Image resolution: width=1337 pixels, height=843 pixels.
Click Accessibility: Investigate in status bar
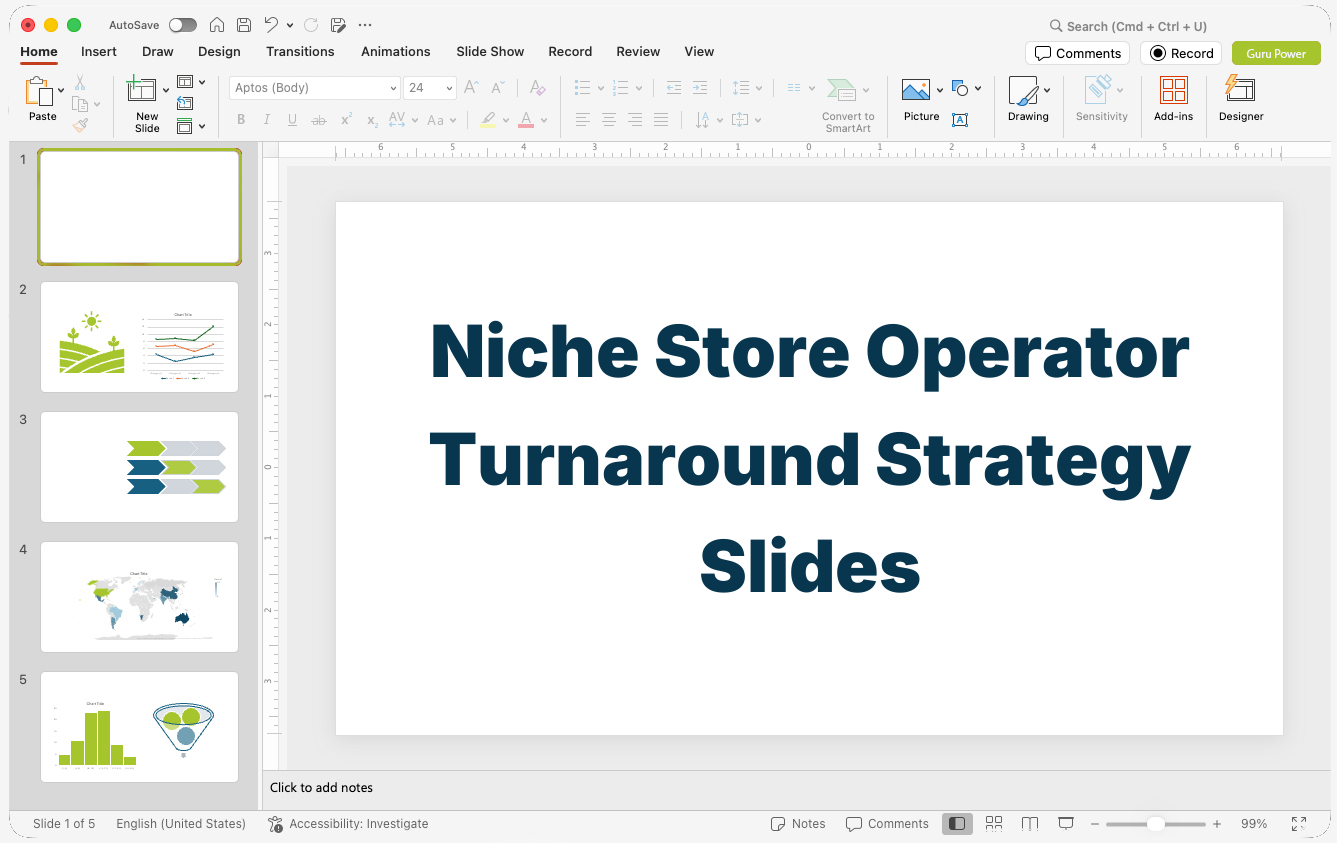click(x=348, y=824)
